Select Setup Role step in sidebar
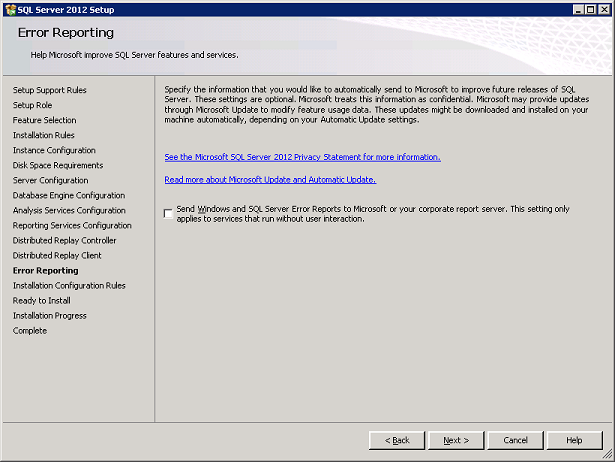Viewport: 615px width, 462px height. click(32, 105)
